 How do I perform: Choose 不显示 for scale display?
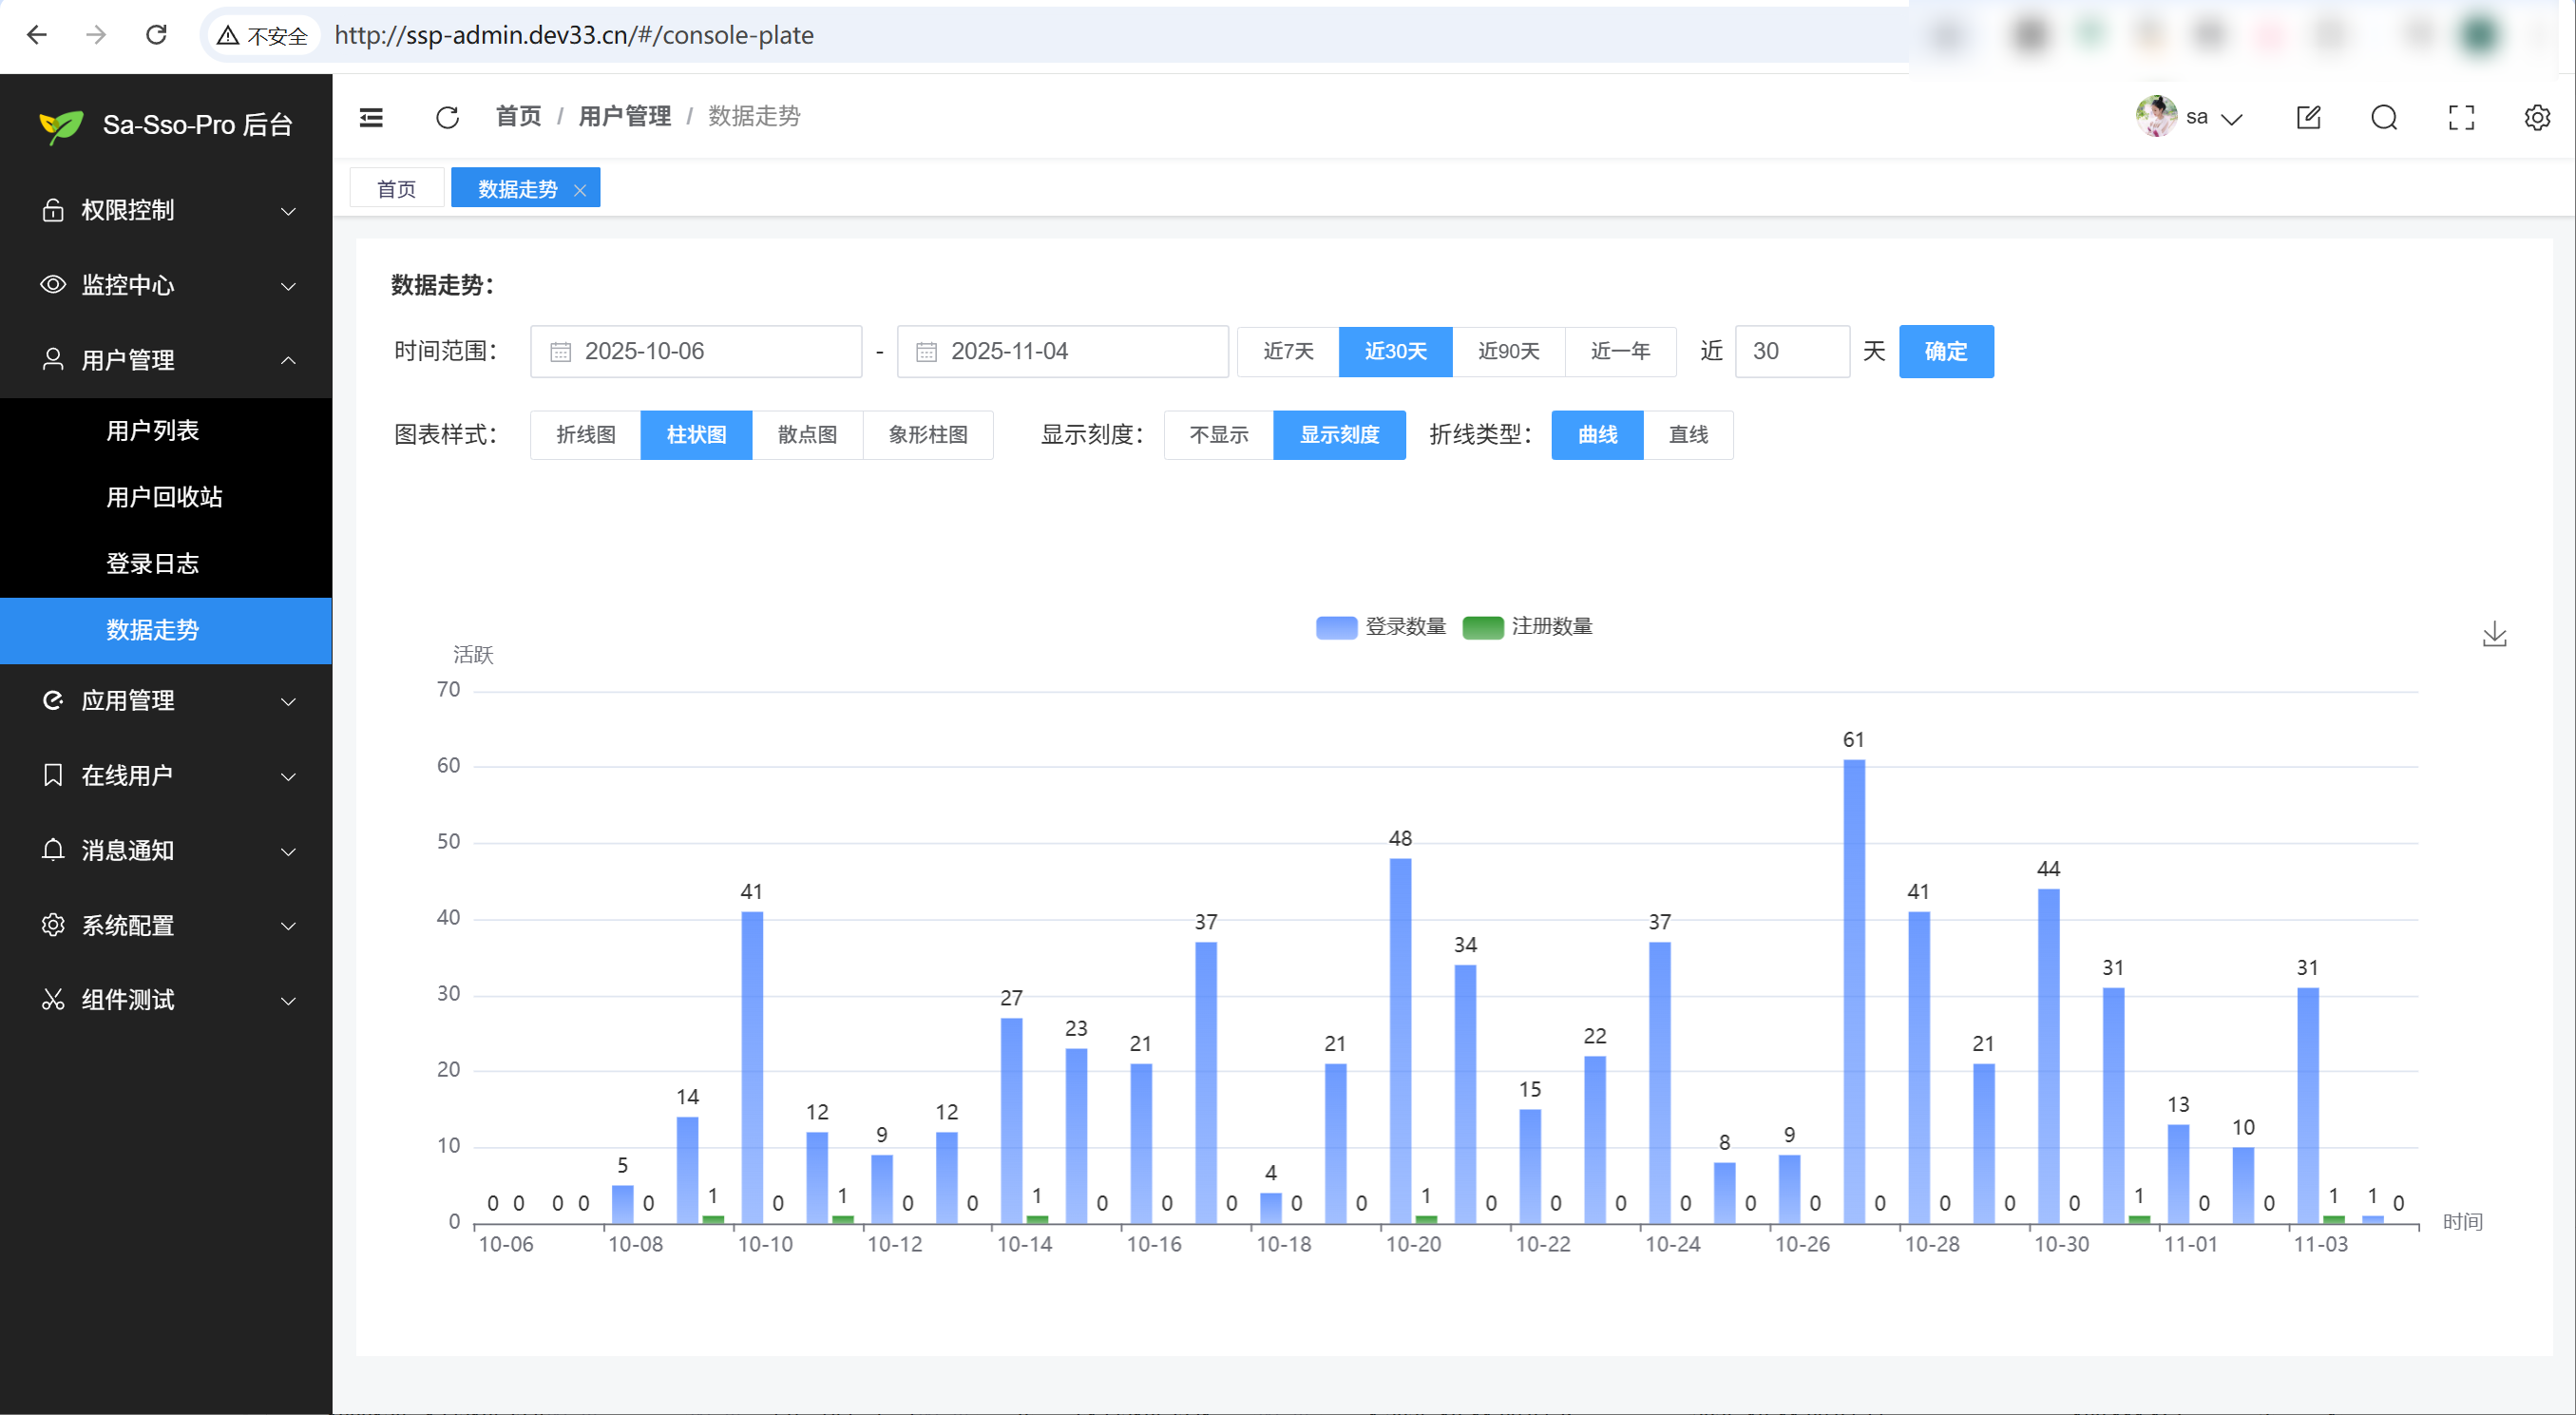point(1218,435)
